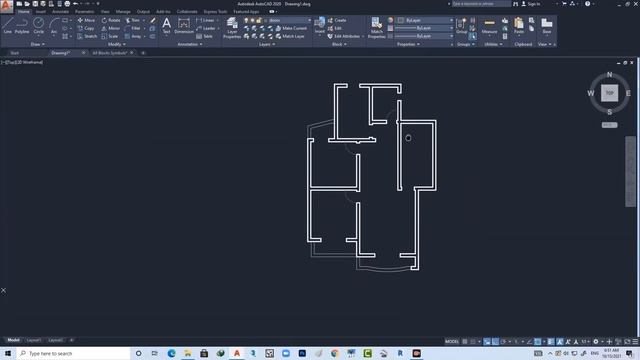The width and height of the screenshot is (640, 360).
Task: Click Make Current layer button
Action: (x=291, y=28)
